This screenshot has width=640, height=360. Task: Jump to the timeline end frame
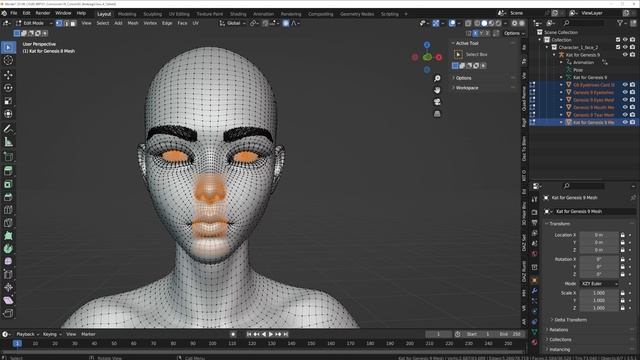[286, 334]
